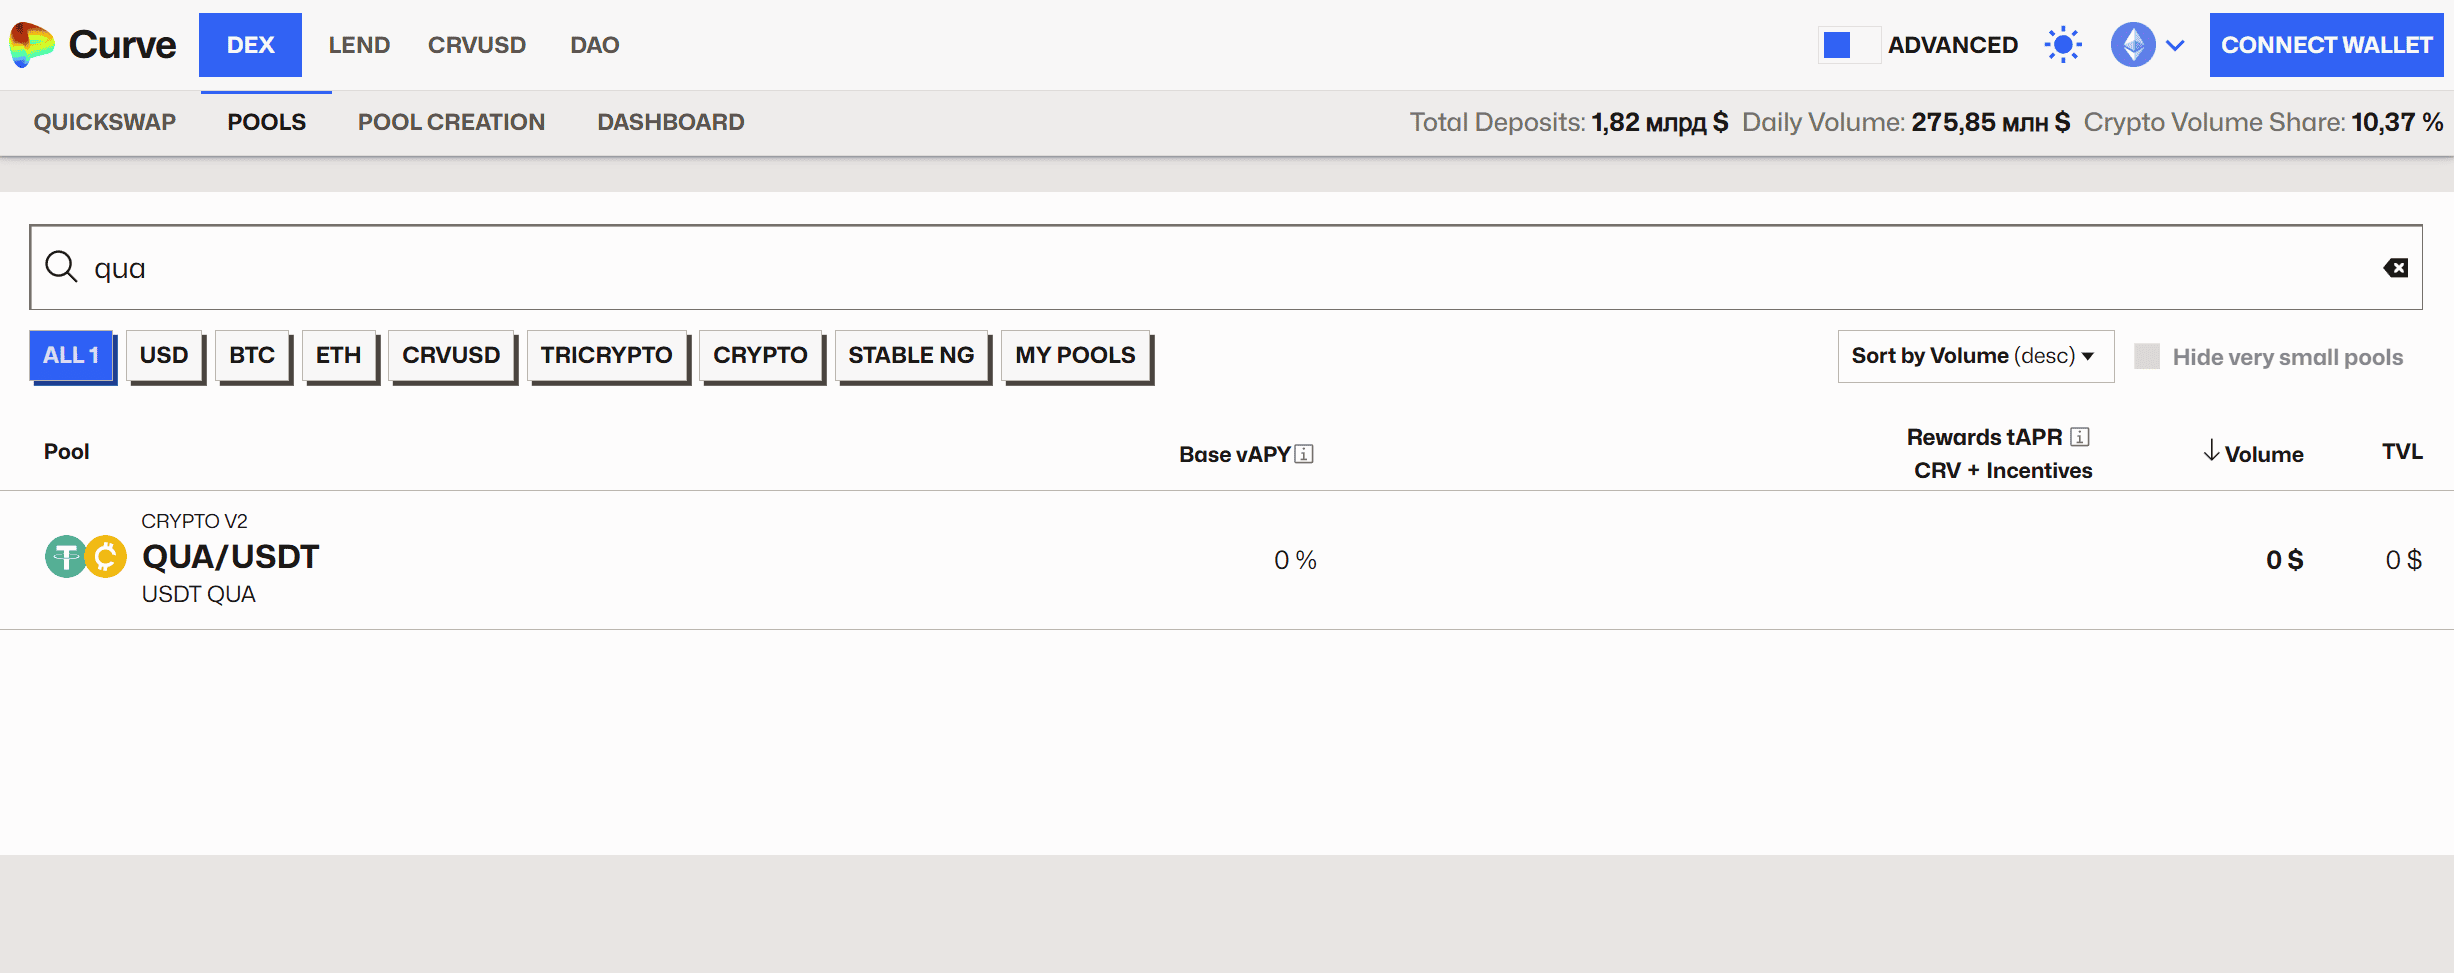Focus the pool search input field
The width and height of the screenshot is (2454, 973).
click(x=1200, y=268)
